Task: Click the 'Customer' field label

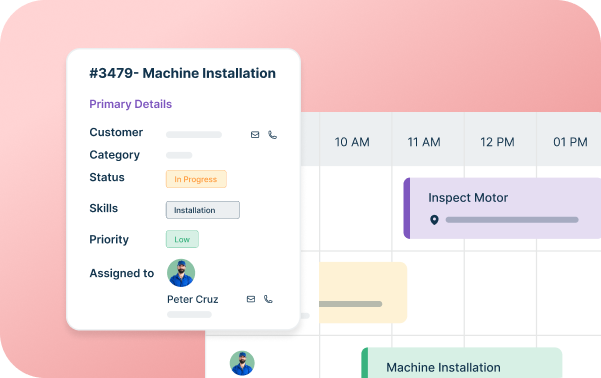Action: pos(116,132)
